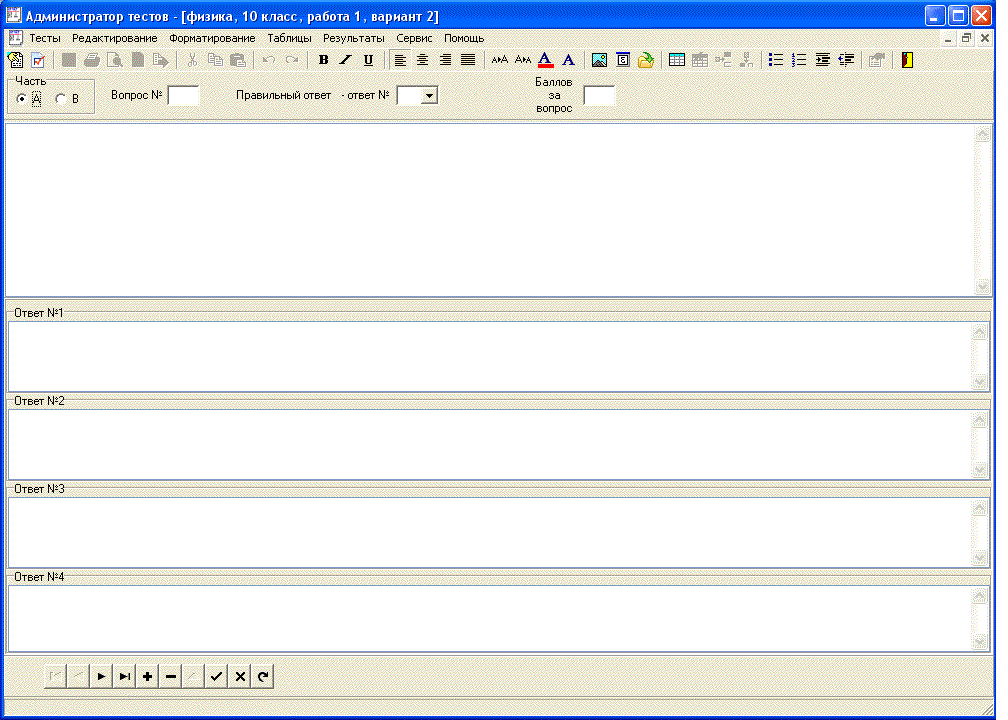Open the Сервис menu
The width and height of the screenshot is (1008, 720).
tap(414, 38)
